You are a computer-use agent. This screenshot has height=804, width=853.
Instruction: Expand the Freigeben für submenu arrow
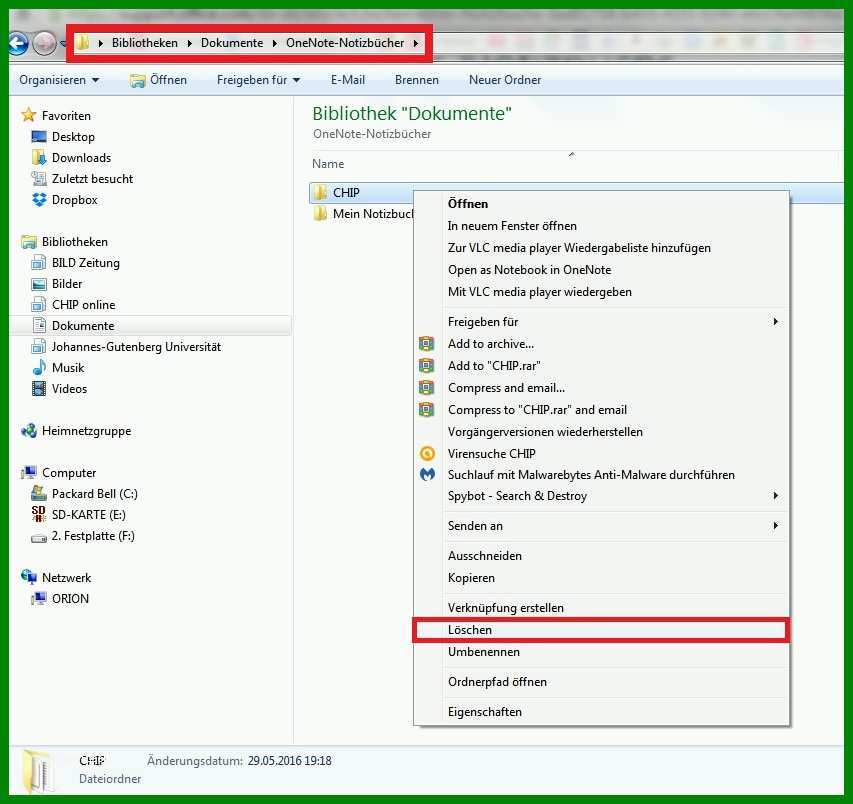775,321
